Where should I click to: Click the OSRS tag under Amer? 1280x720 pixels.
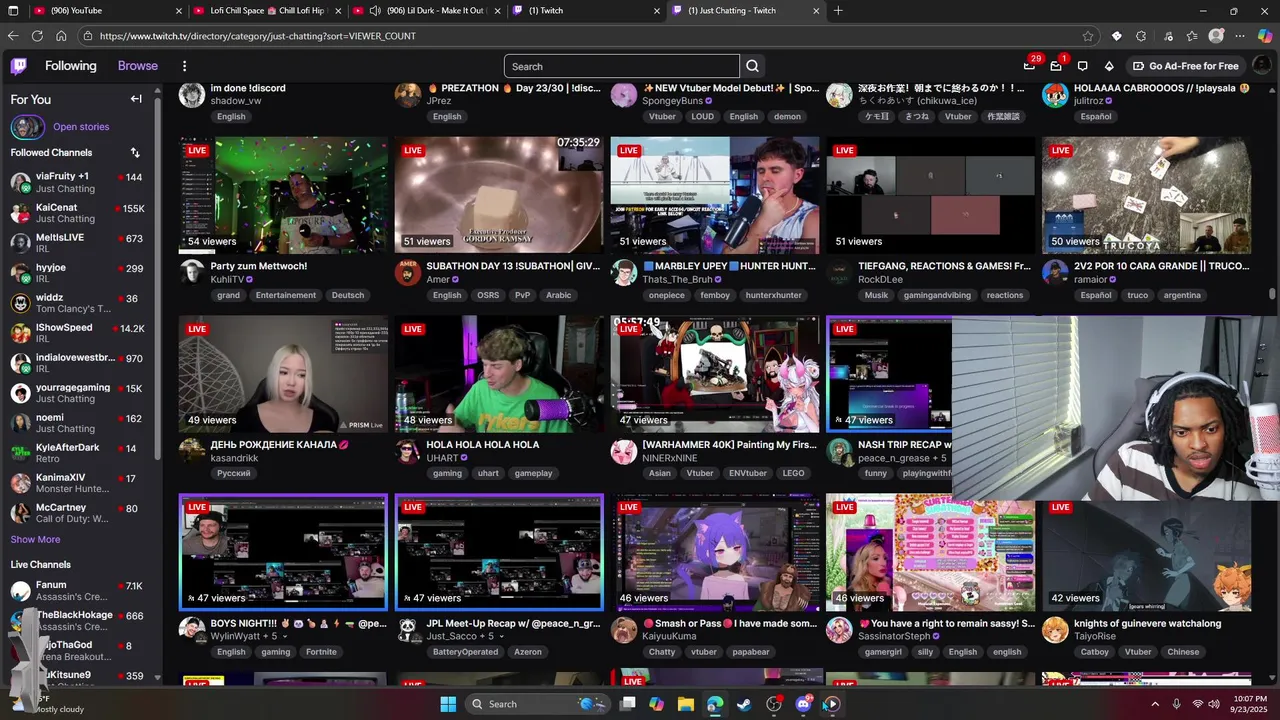[x=488, y=295]
